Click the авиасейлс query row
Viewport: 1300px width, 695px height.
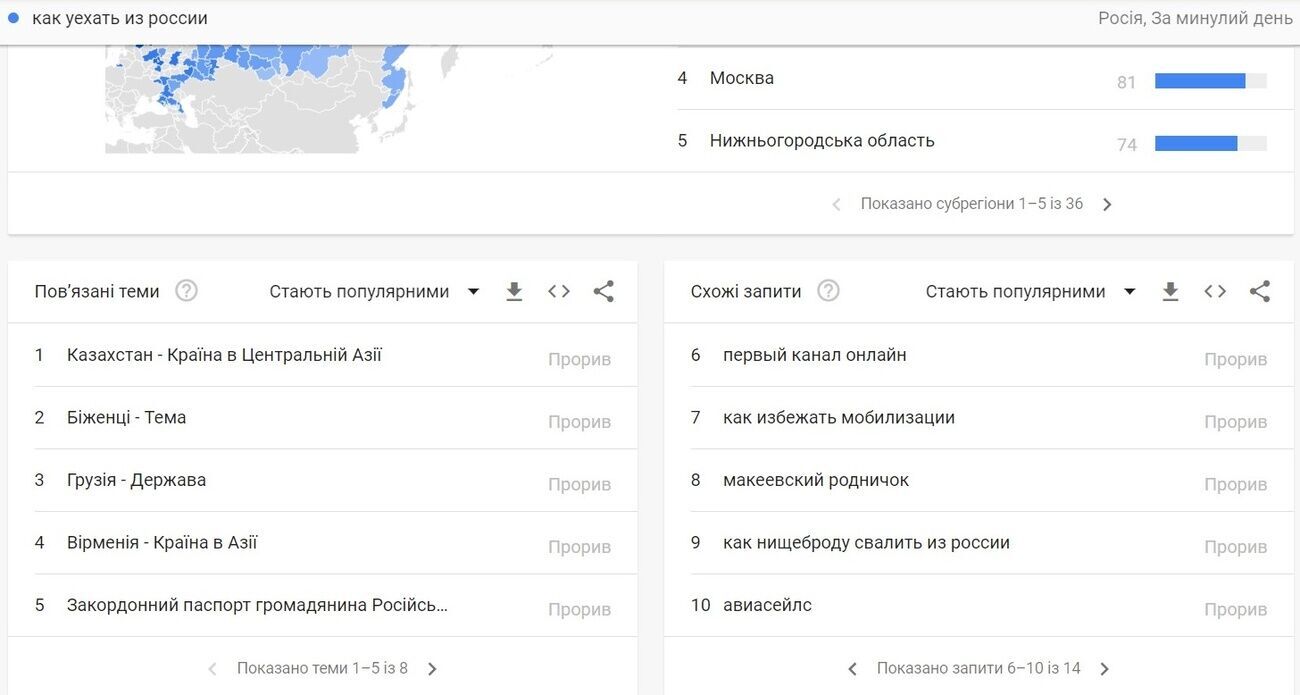(767, 605)
